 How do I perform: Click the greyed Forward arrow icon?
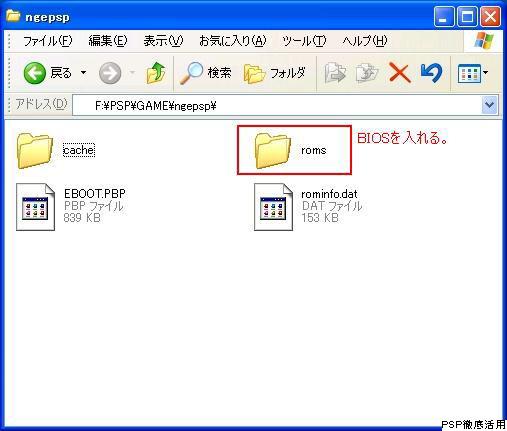click(x=110, y=73)
